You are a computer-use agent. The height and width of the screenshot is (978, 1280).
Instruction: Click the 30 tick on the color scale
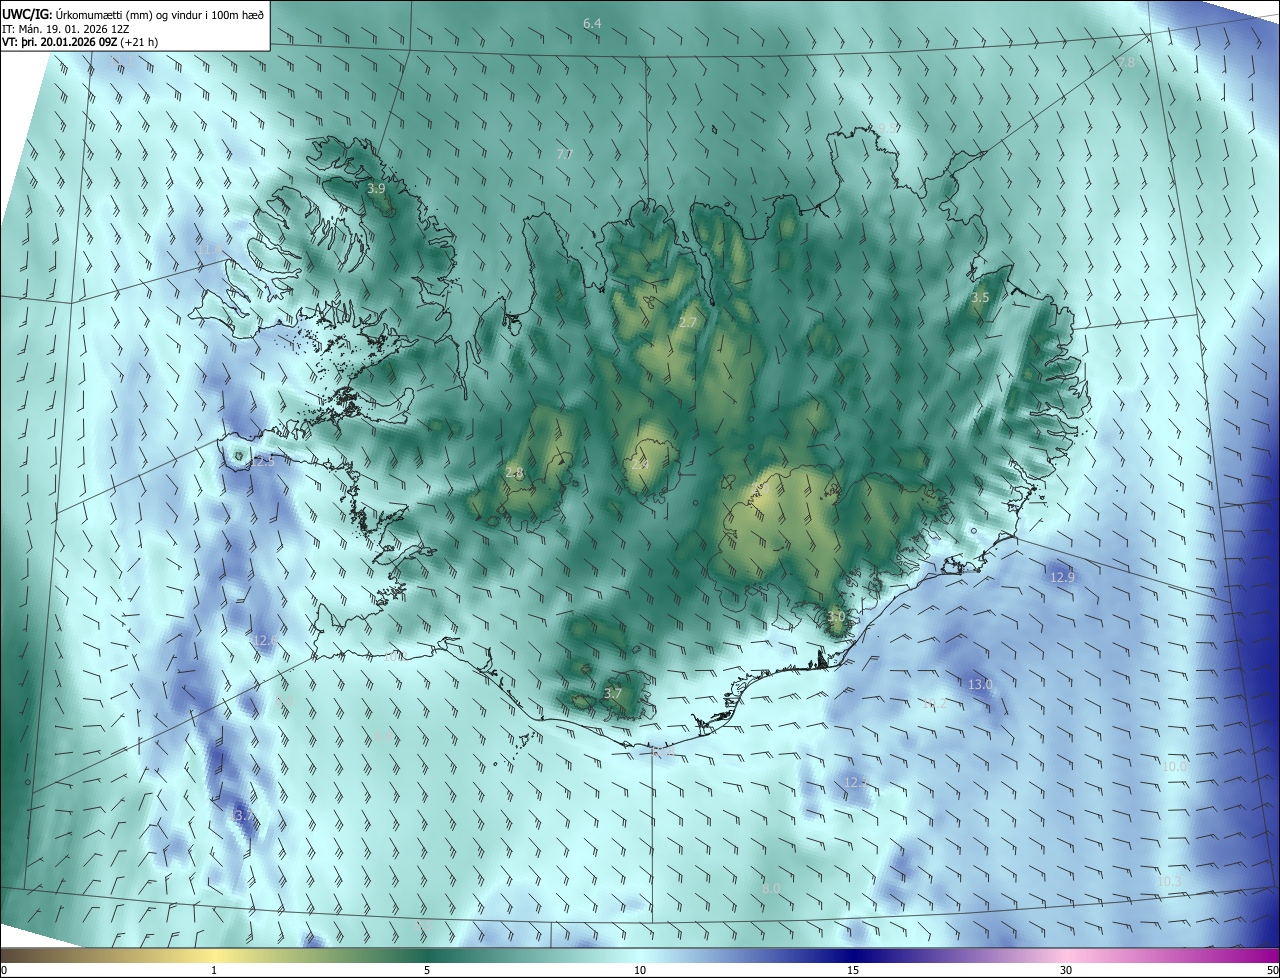click(1066, 970)
